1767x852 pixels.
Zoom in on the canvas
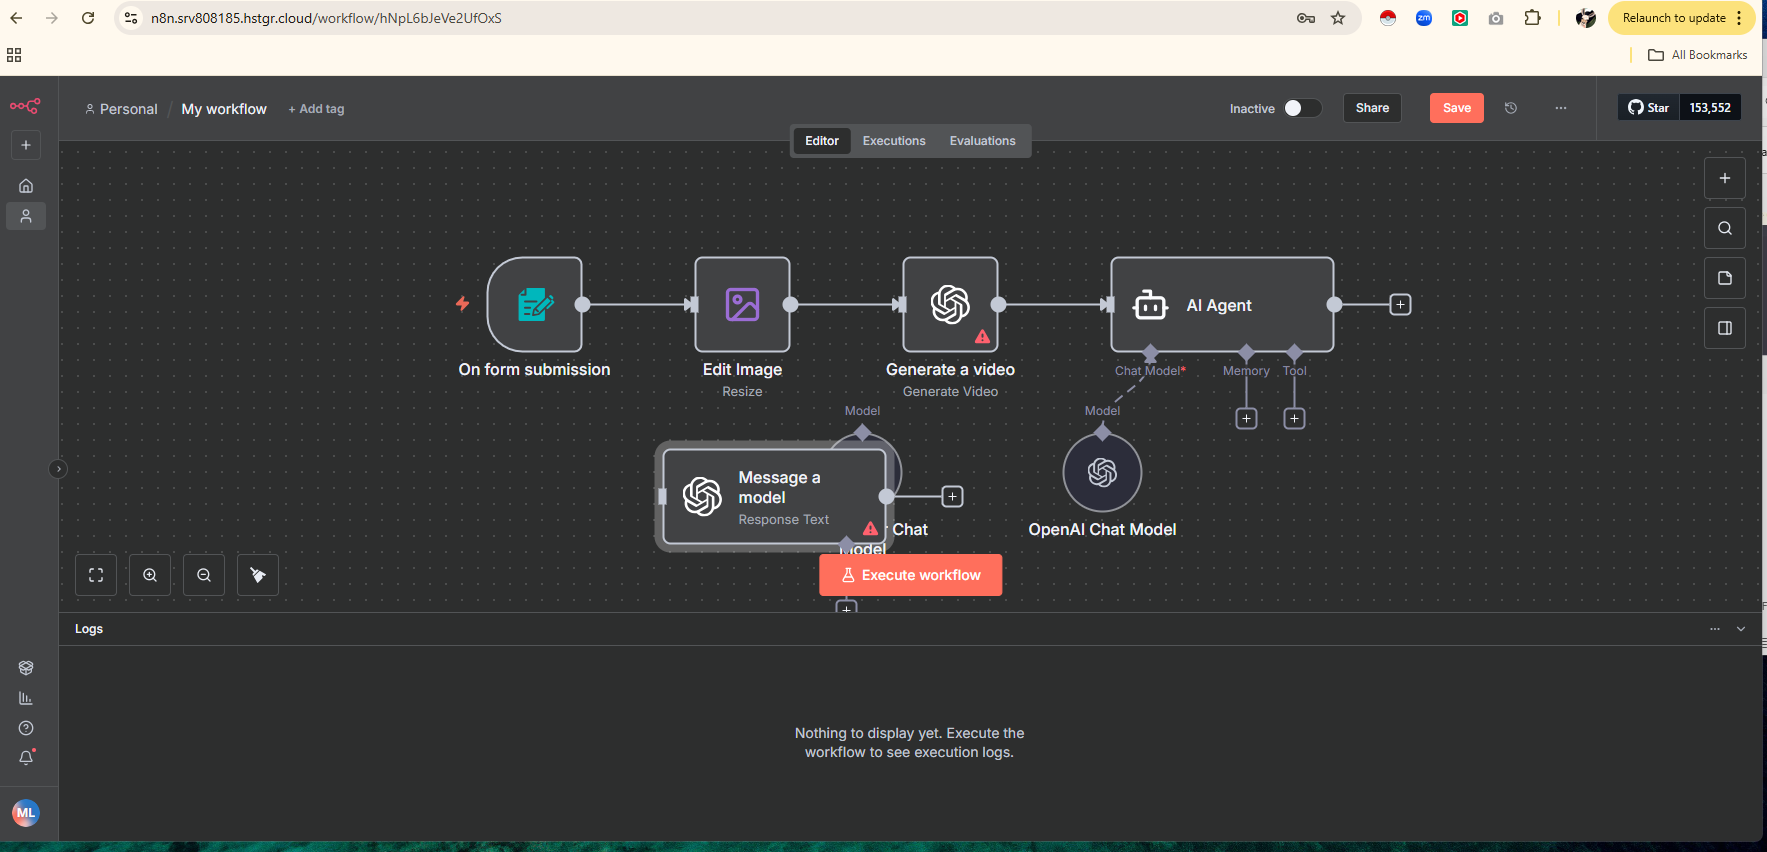150,575
